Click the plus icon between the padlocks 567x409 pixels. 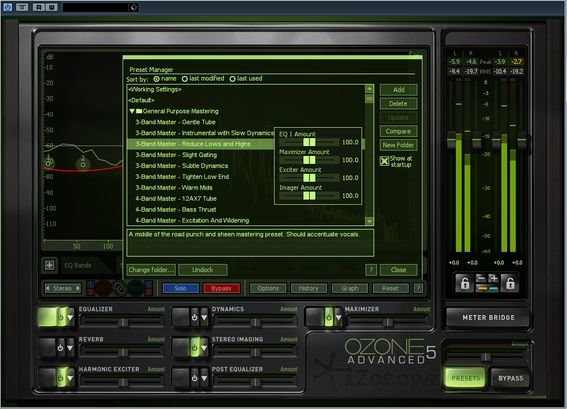pyautogui.click(x=493, y=278)
